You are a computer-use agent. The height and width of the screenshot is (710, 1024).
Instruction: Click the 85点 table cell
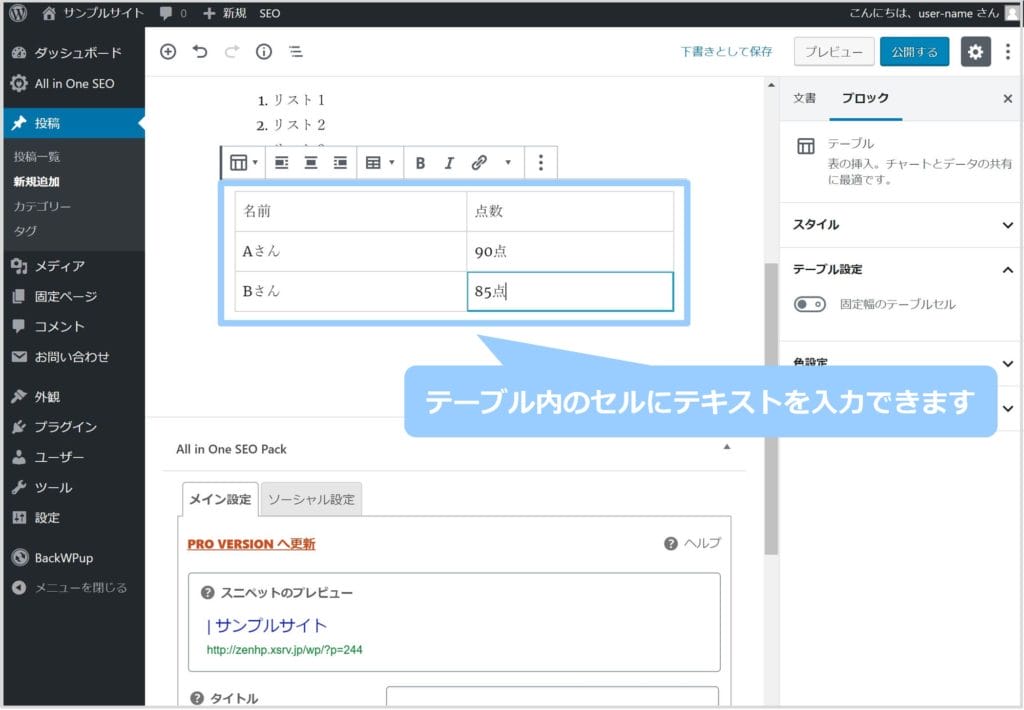pos(570,291)
